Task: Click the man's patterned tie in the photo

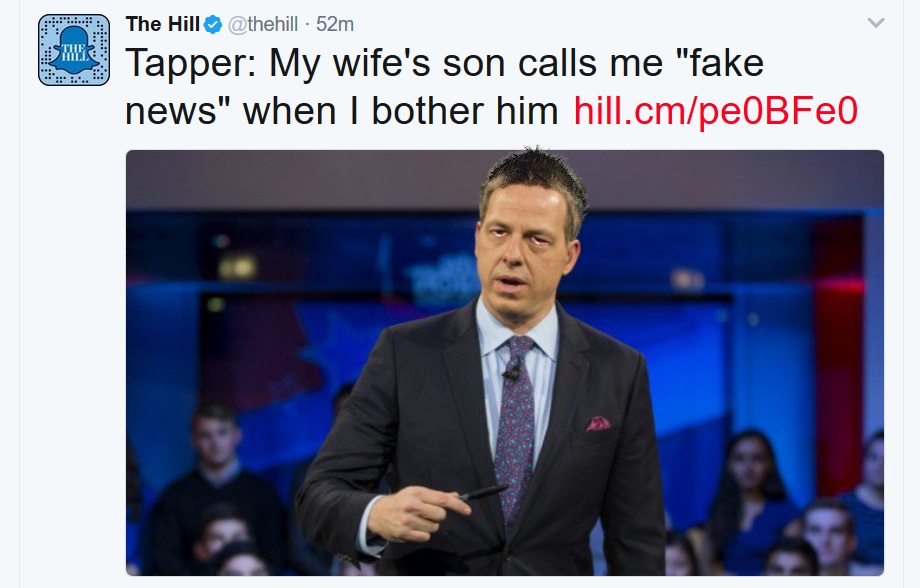Action: (516, 420)
